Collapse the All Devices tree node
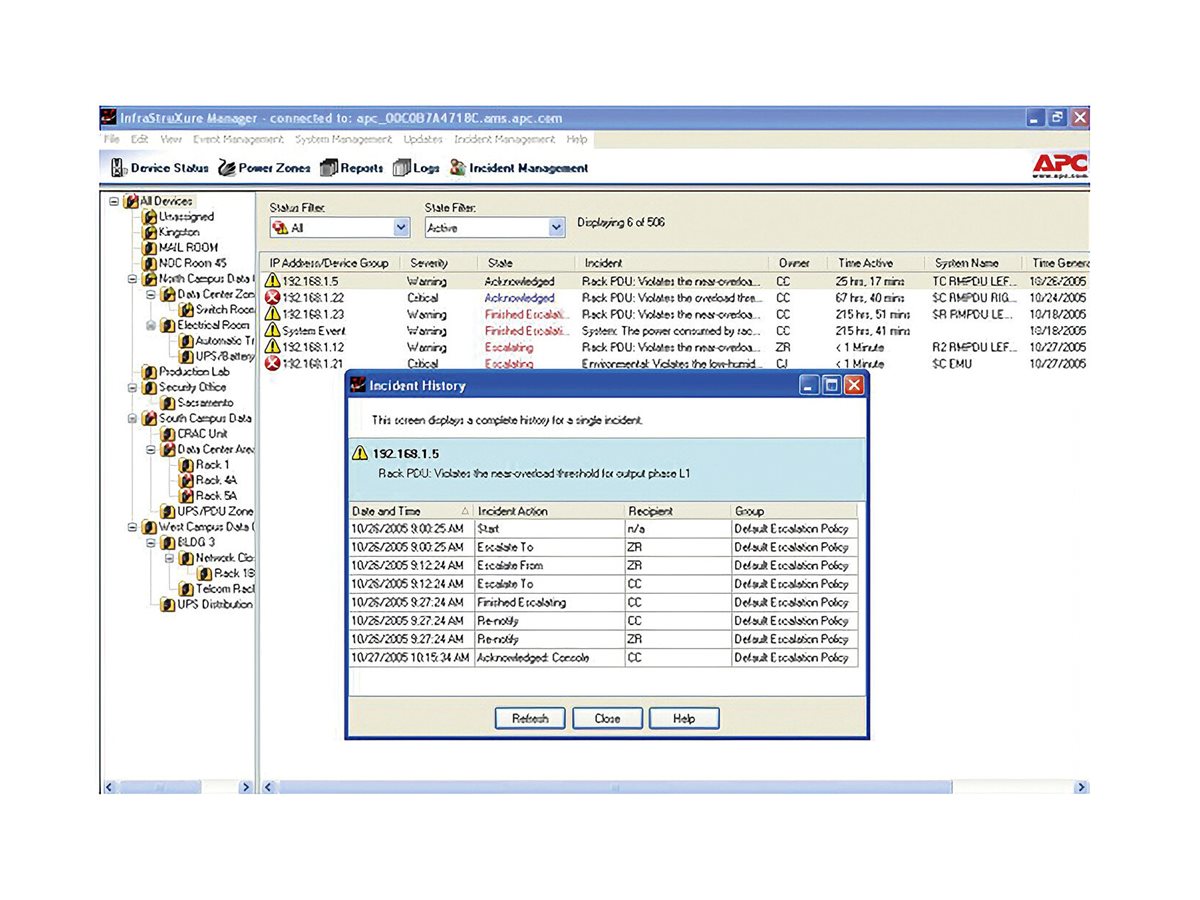 point(114,201)
